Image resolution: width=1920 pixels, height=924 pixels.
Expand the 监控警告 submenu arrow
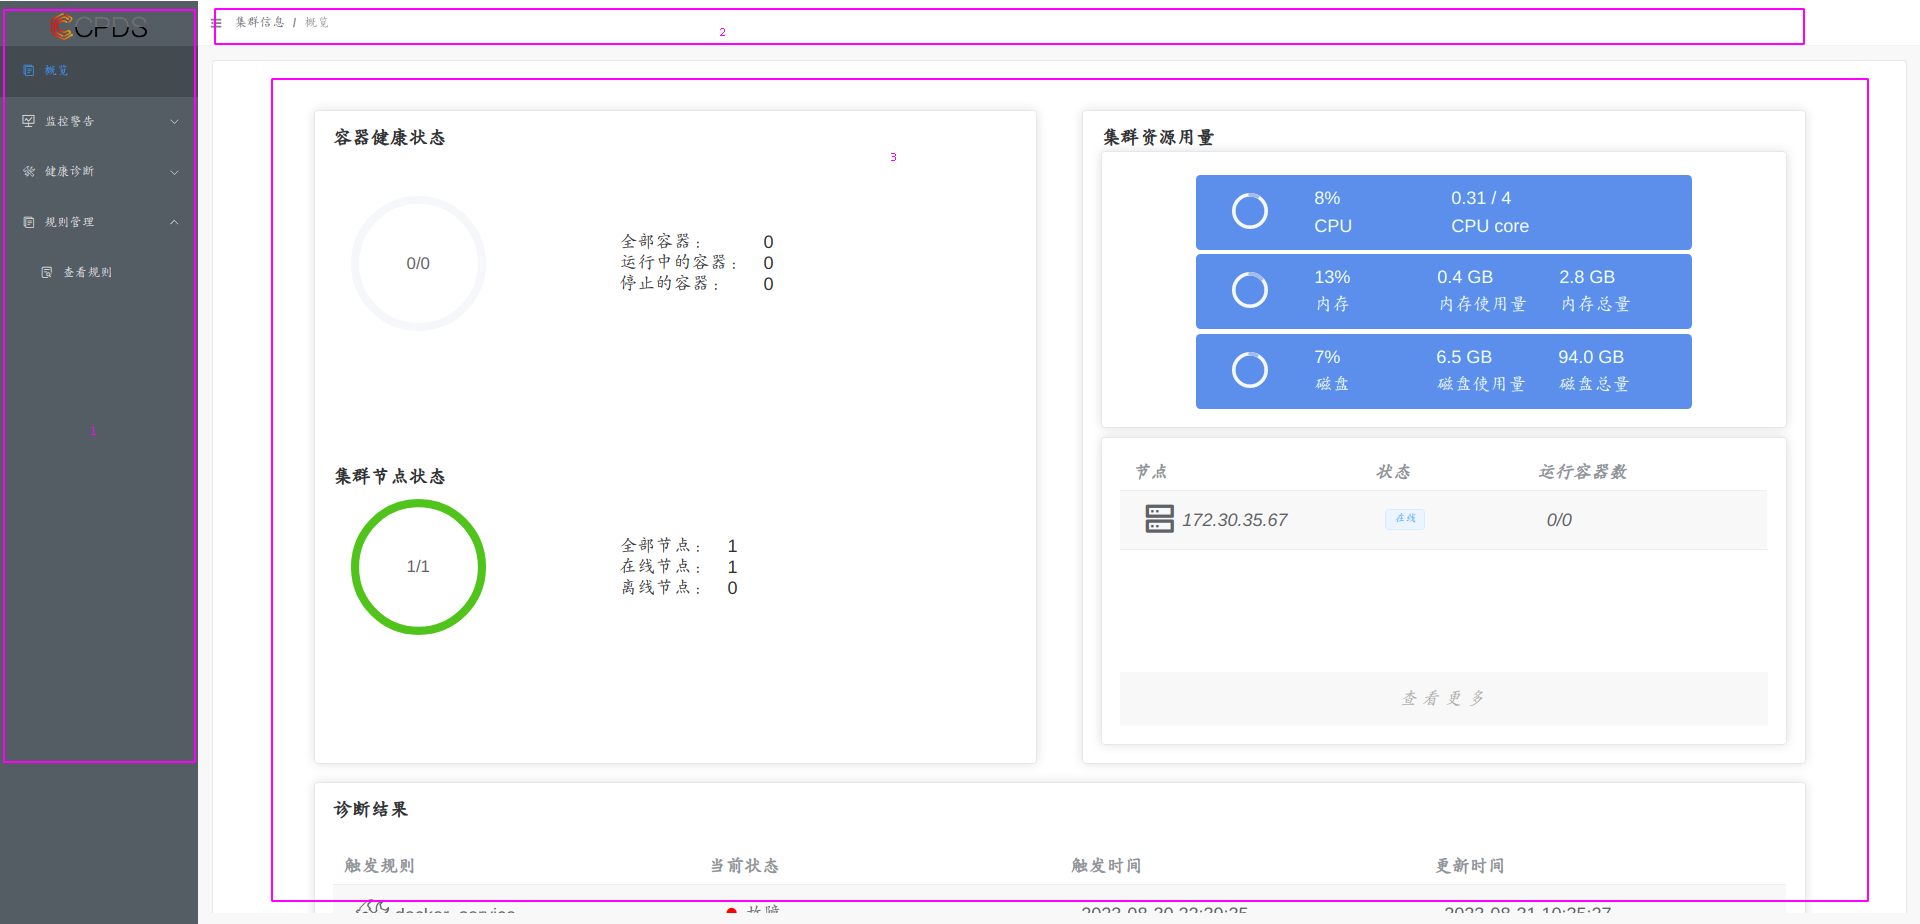(174, 122)
